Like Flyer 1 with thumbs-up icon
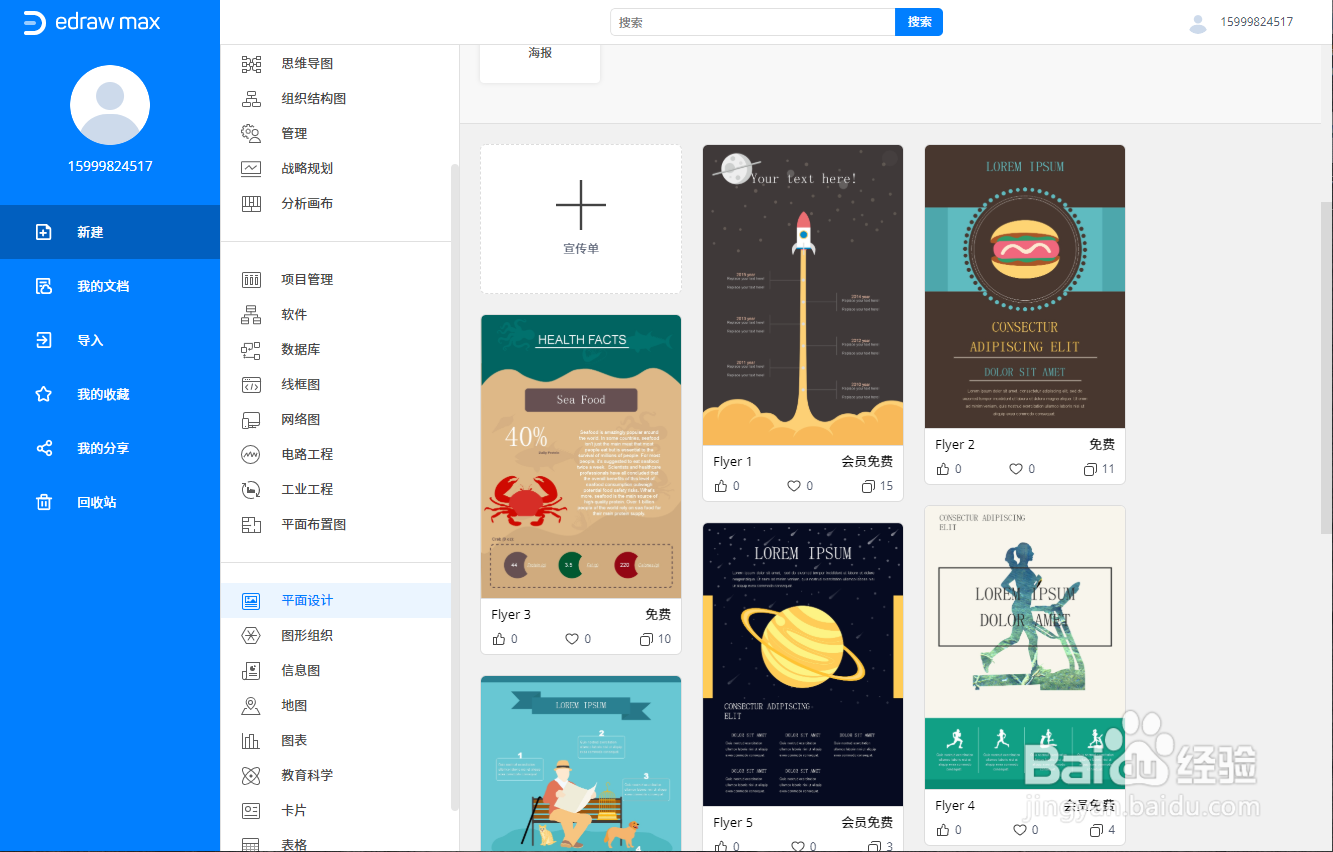The image size is (1333, 852). (x=721, y=486)
